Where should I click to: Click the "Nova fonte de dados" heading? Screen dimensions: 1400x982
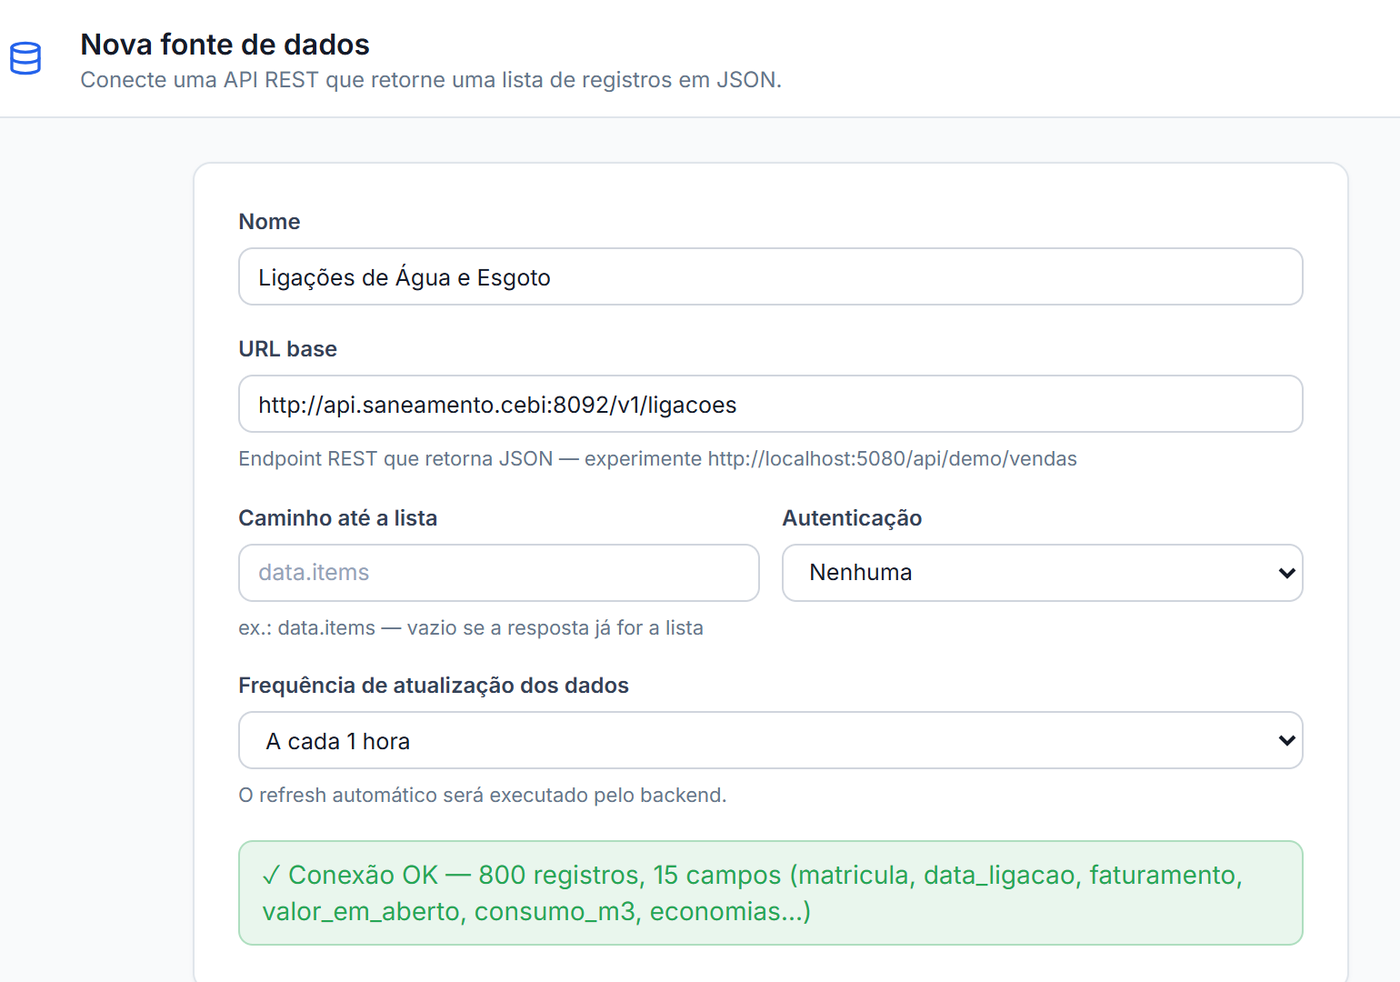(225, 45)
